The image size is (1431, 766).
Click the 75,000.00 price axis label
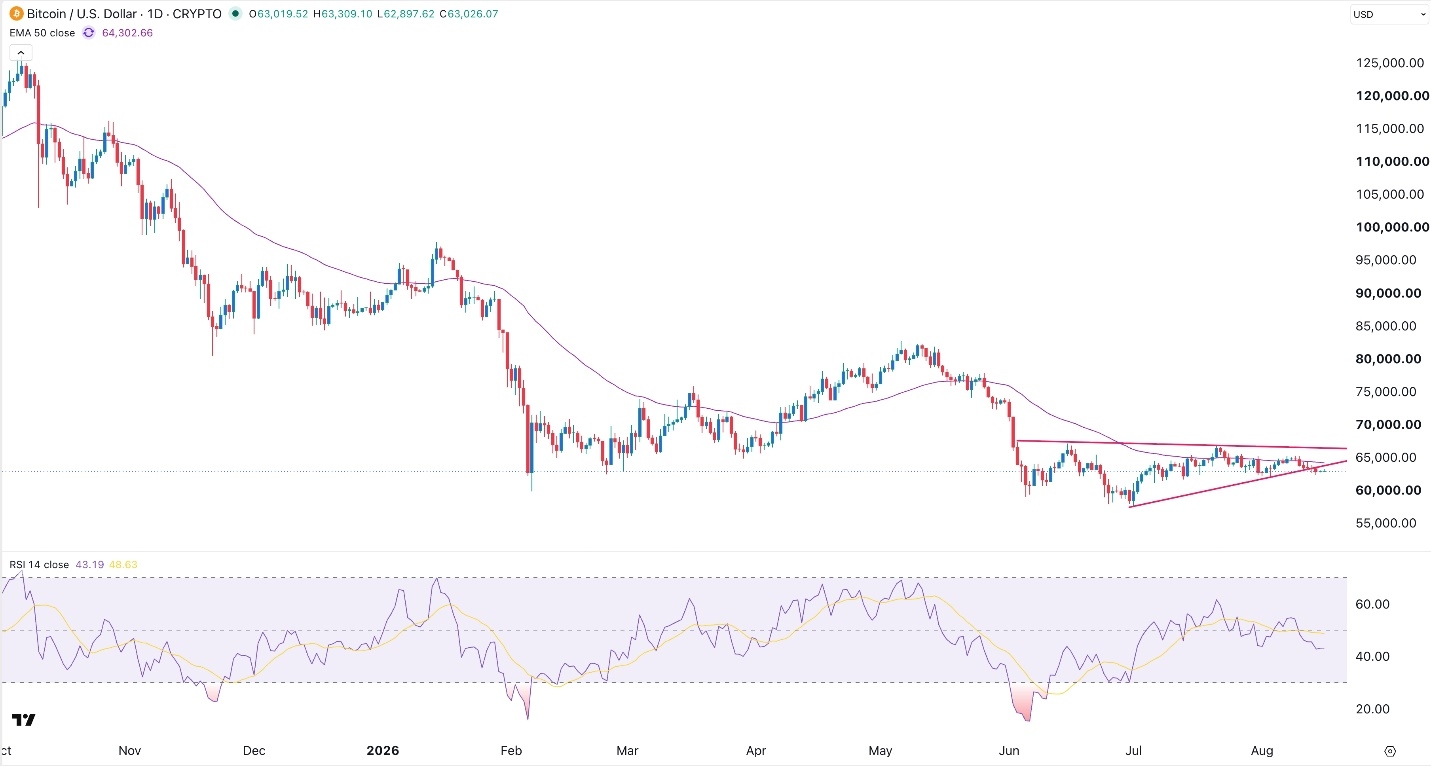[1388, 392]
